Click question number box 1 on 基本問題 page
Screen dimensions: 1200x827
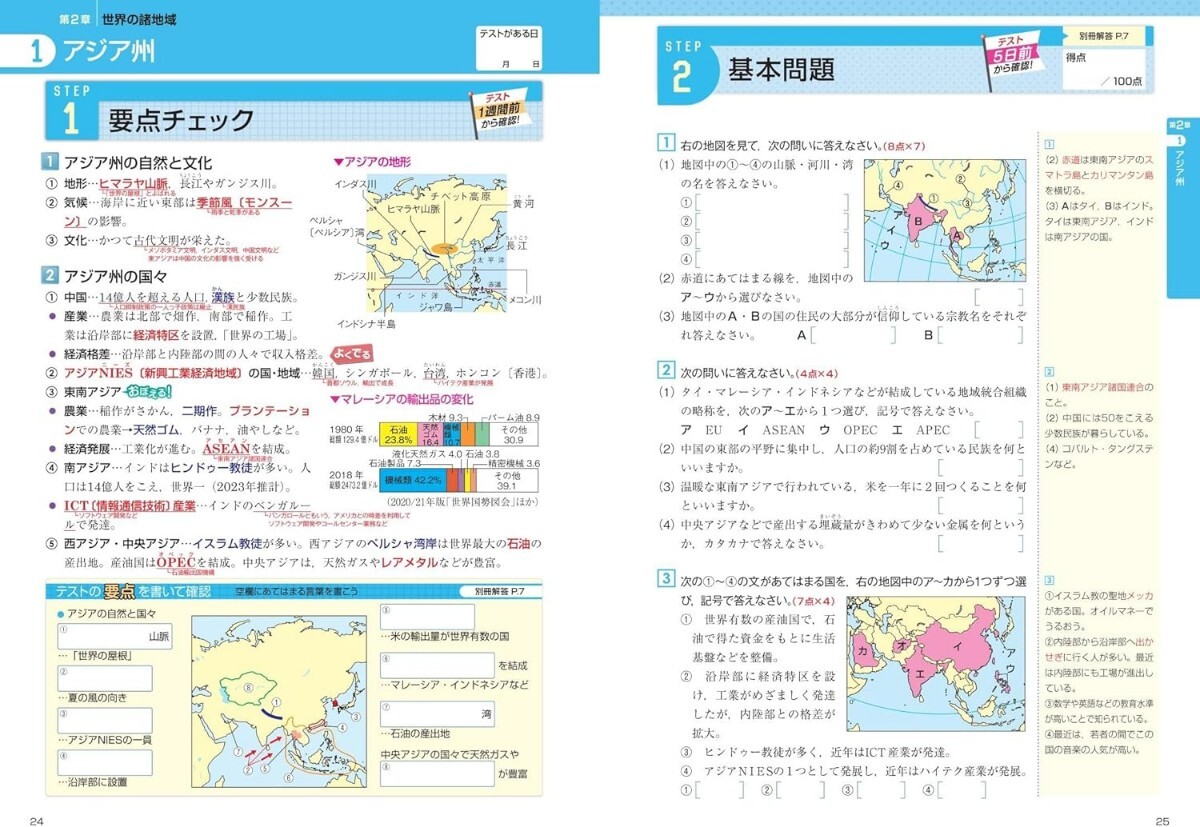[x=665, y=145]
